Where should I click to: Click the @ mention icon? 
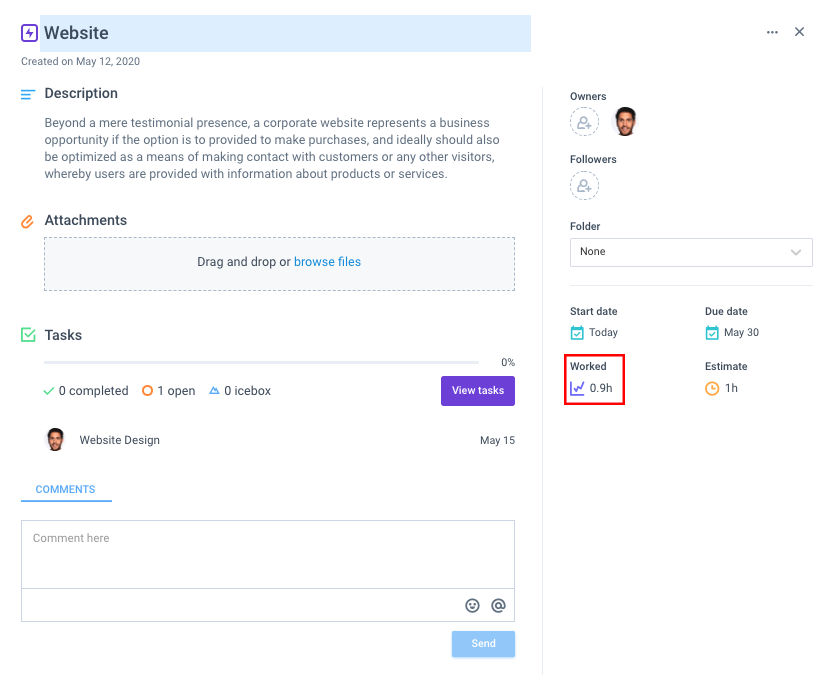point(498,606)
